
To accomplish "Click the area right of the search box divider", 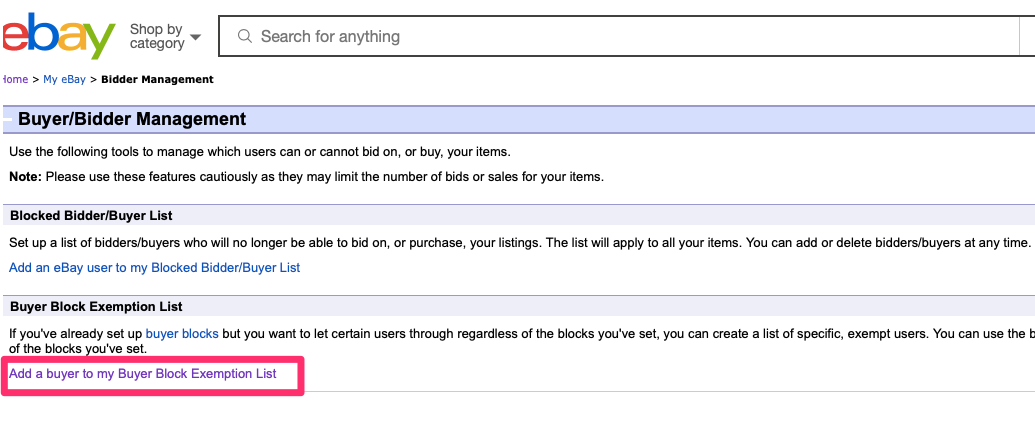I will pos(1027,37).
